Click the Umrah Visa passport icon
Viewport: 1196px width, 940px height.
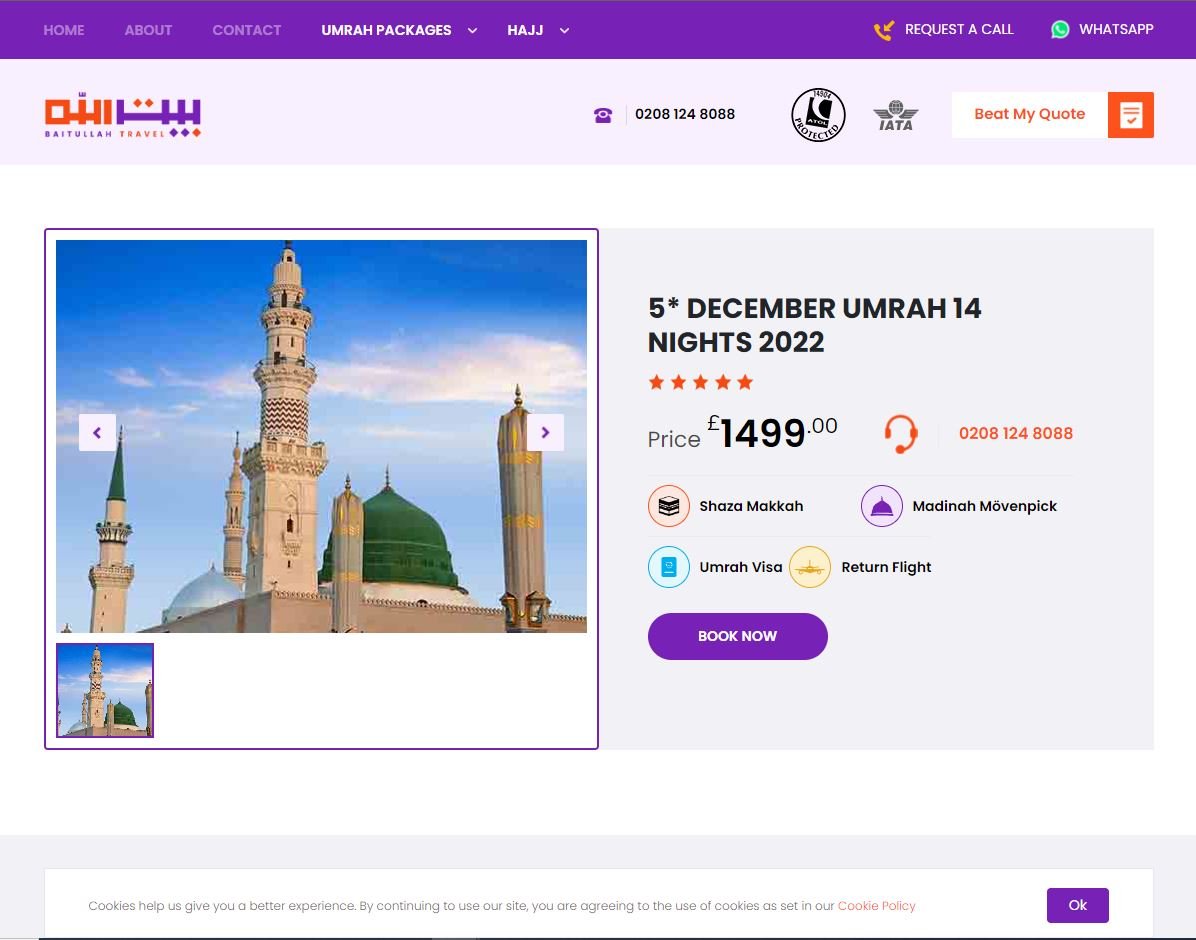669,567
